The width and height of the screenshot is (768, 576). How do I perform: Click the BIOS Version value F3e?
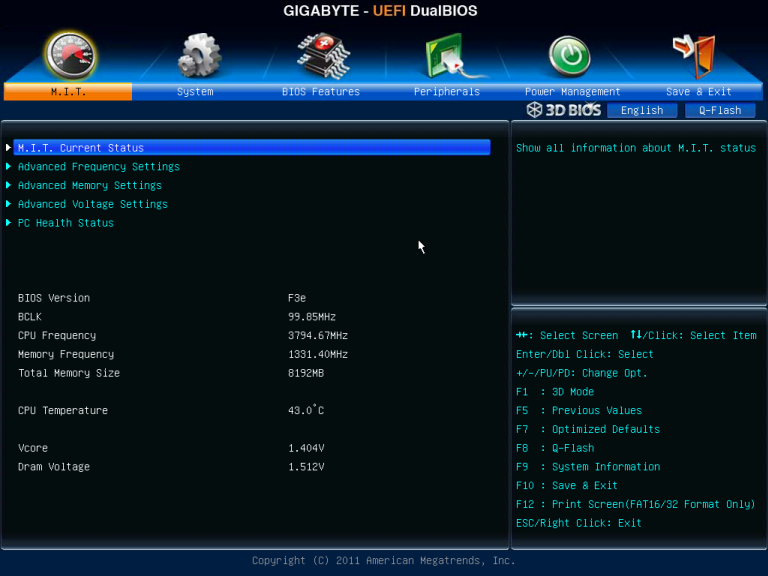[297, 298]
